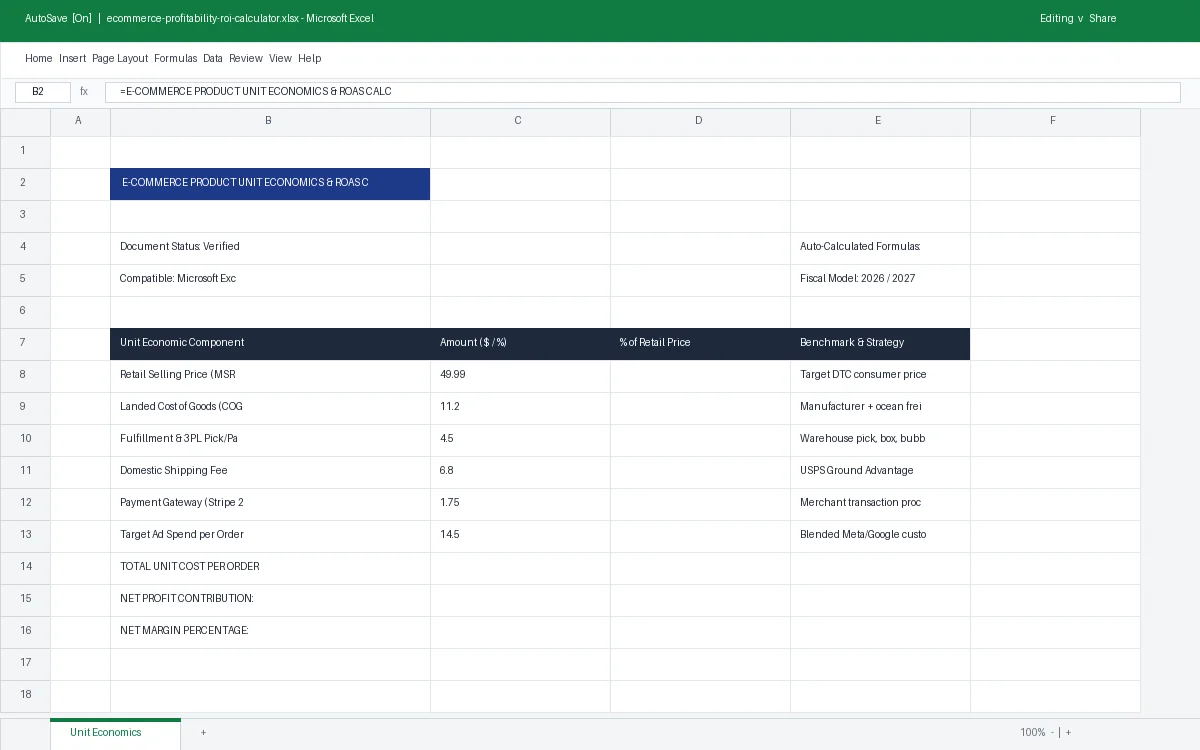Select the cell with value 6.8
This screenshot has height=750, width=1200.
pyautogui.click(x=520, y=471)
